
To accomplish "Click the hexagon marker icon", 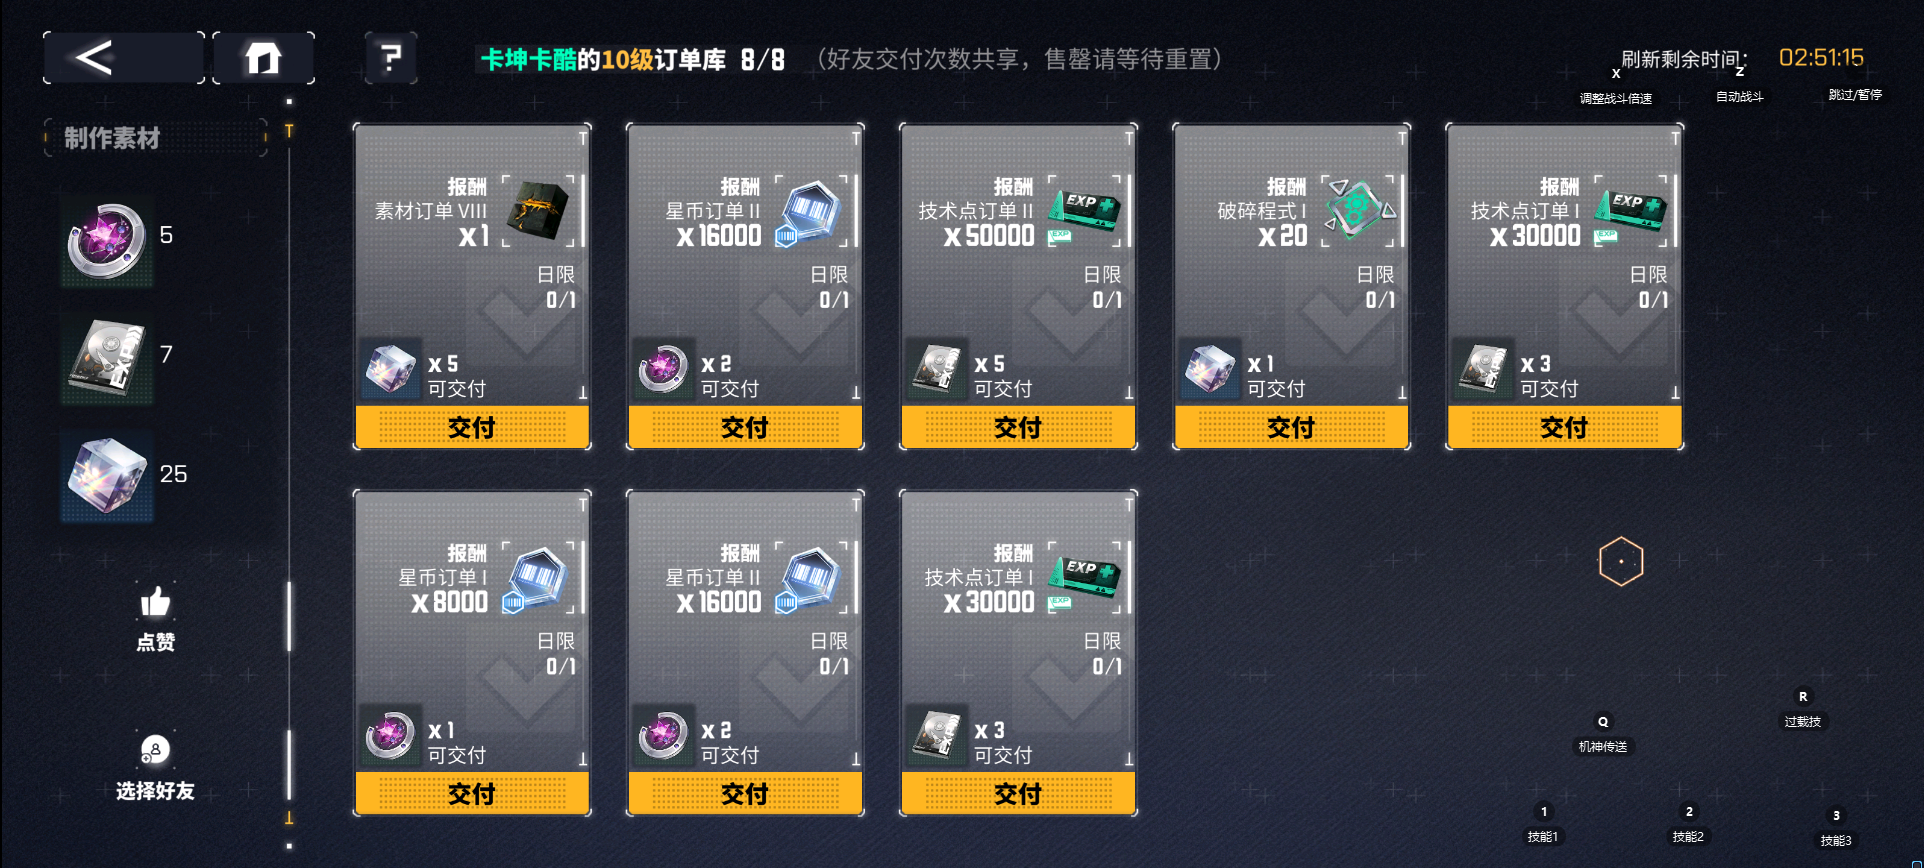I will (x=1621, y=561).
